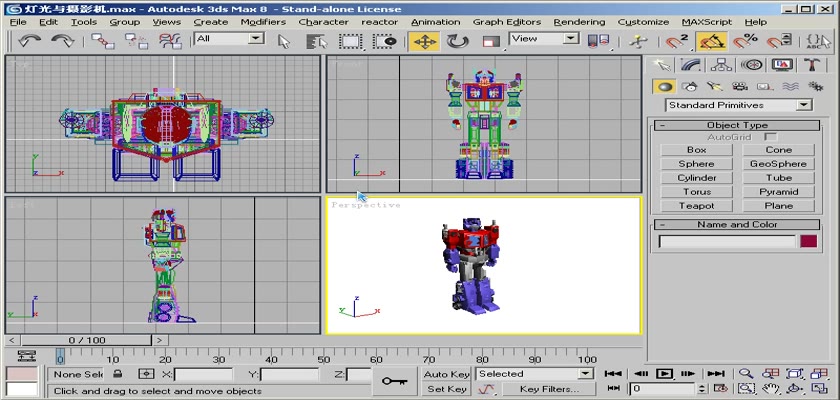Viewport: 840px width, 400px height.
Task: Click the Box primitive button
Action: [696, 150]
